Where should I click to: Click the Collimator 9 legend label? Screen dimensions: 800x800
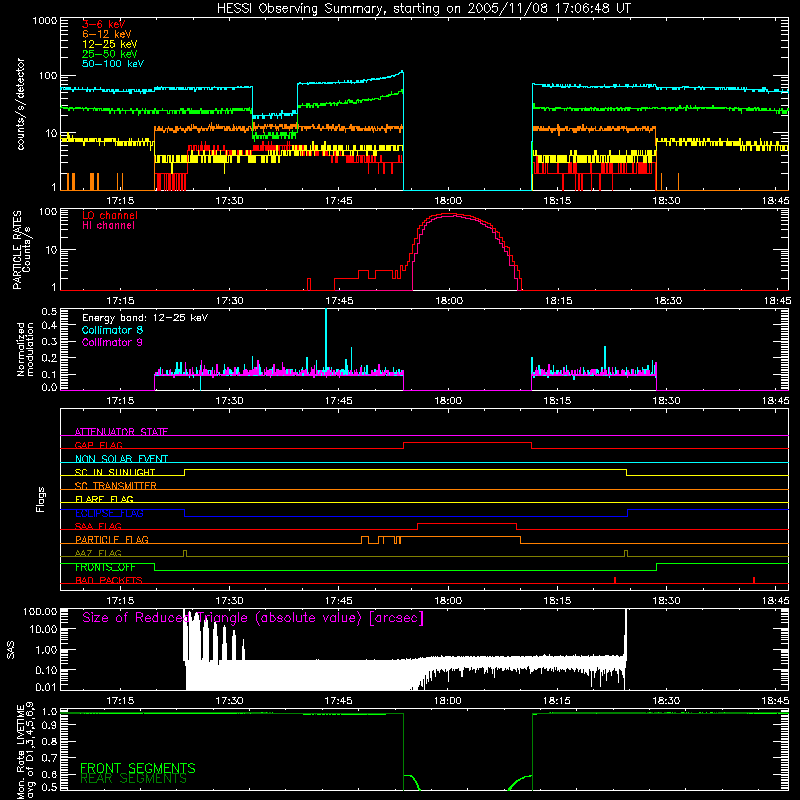pyautogui.click(x=112, y=342)
